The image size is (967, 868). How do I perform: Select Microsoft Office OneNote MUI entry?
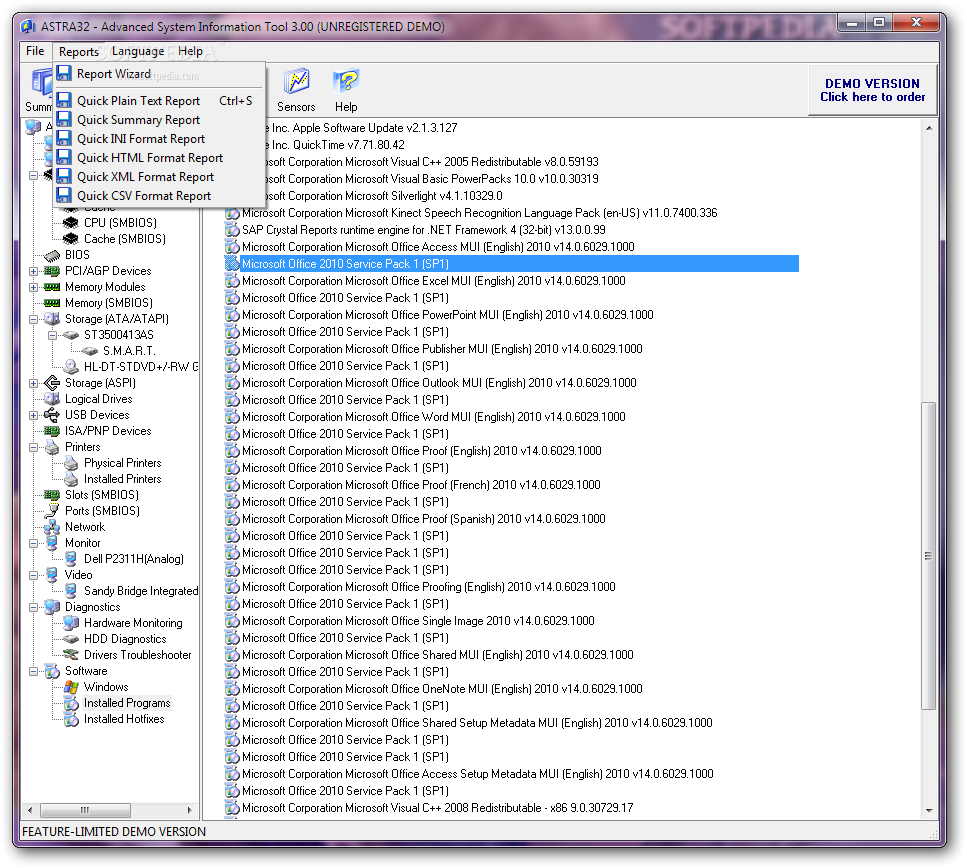(442, 689)
